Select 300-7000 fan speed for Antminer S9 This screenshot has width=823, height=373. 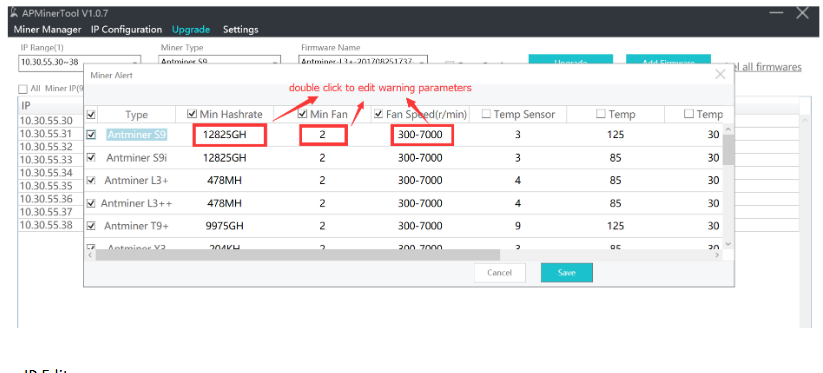pos(421,135)
